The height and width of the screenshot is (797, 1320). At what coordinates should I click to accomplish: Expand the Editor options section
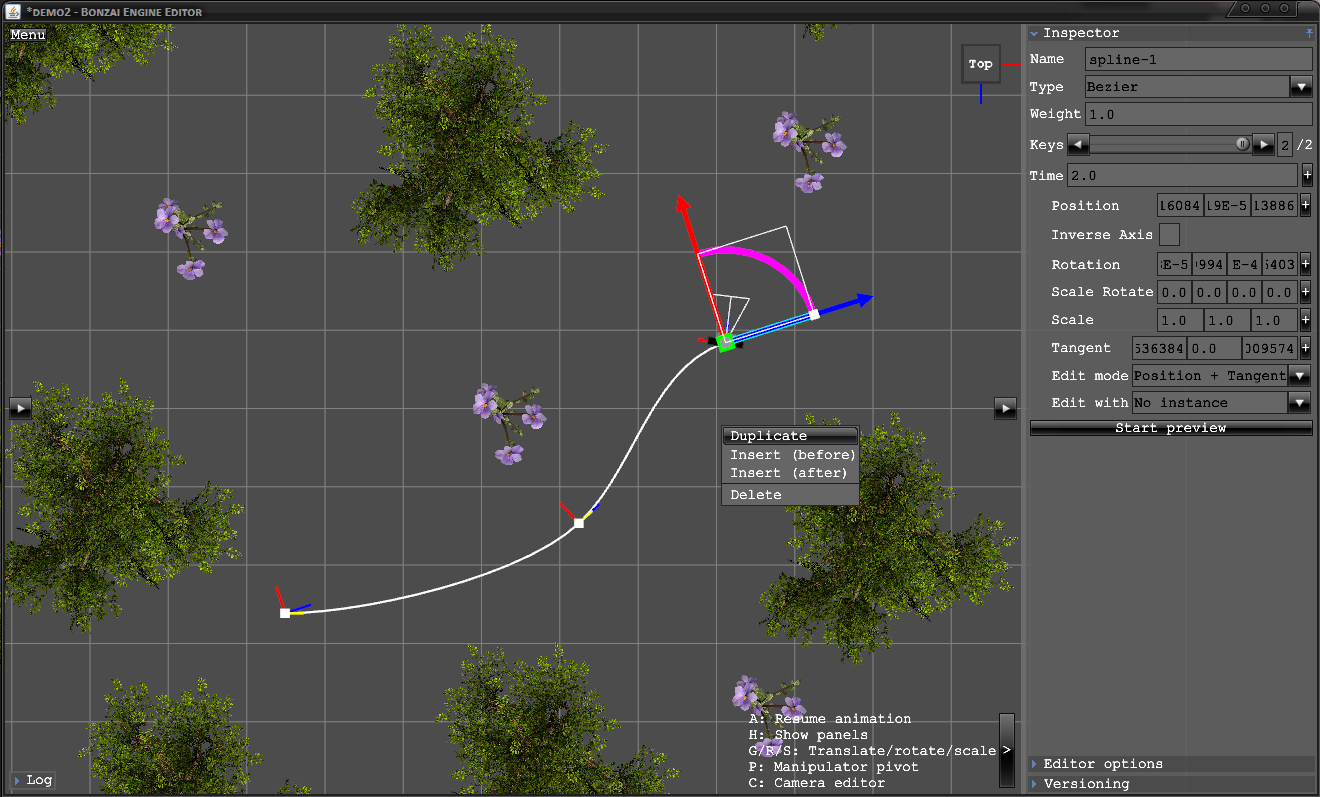pos(1103,764)
